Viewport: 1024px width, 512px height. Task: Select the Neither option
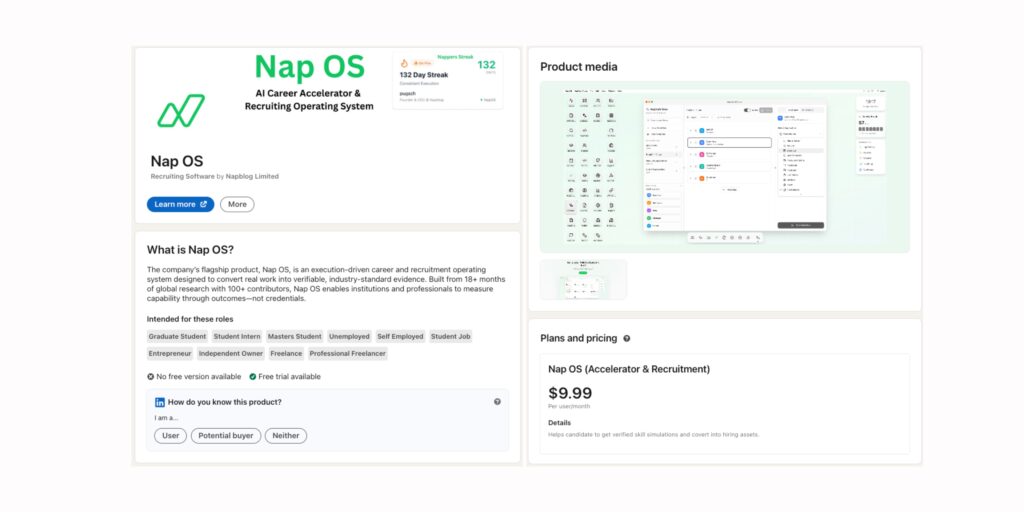click(285, 436)
